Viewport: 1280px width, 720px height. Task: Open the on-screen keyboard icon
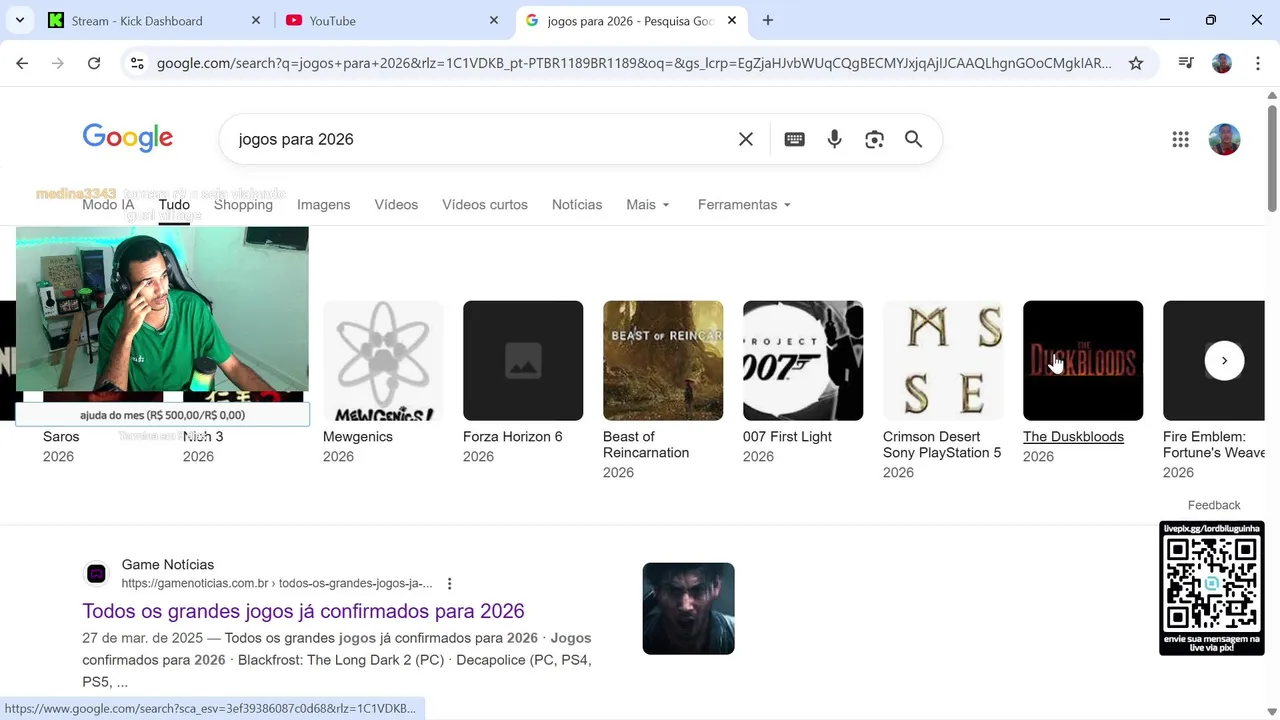pyautogui.click(x=795, y=139)
